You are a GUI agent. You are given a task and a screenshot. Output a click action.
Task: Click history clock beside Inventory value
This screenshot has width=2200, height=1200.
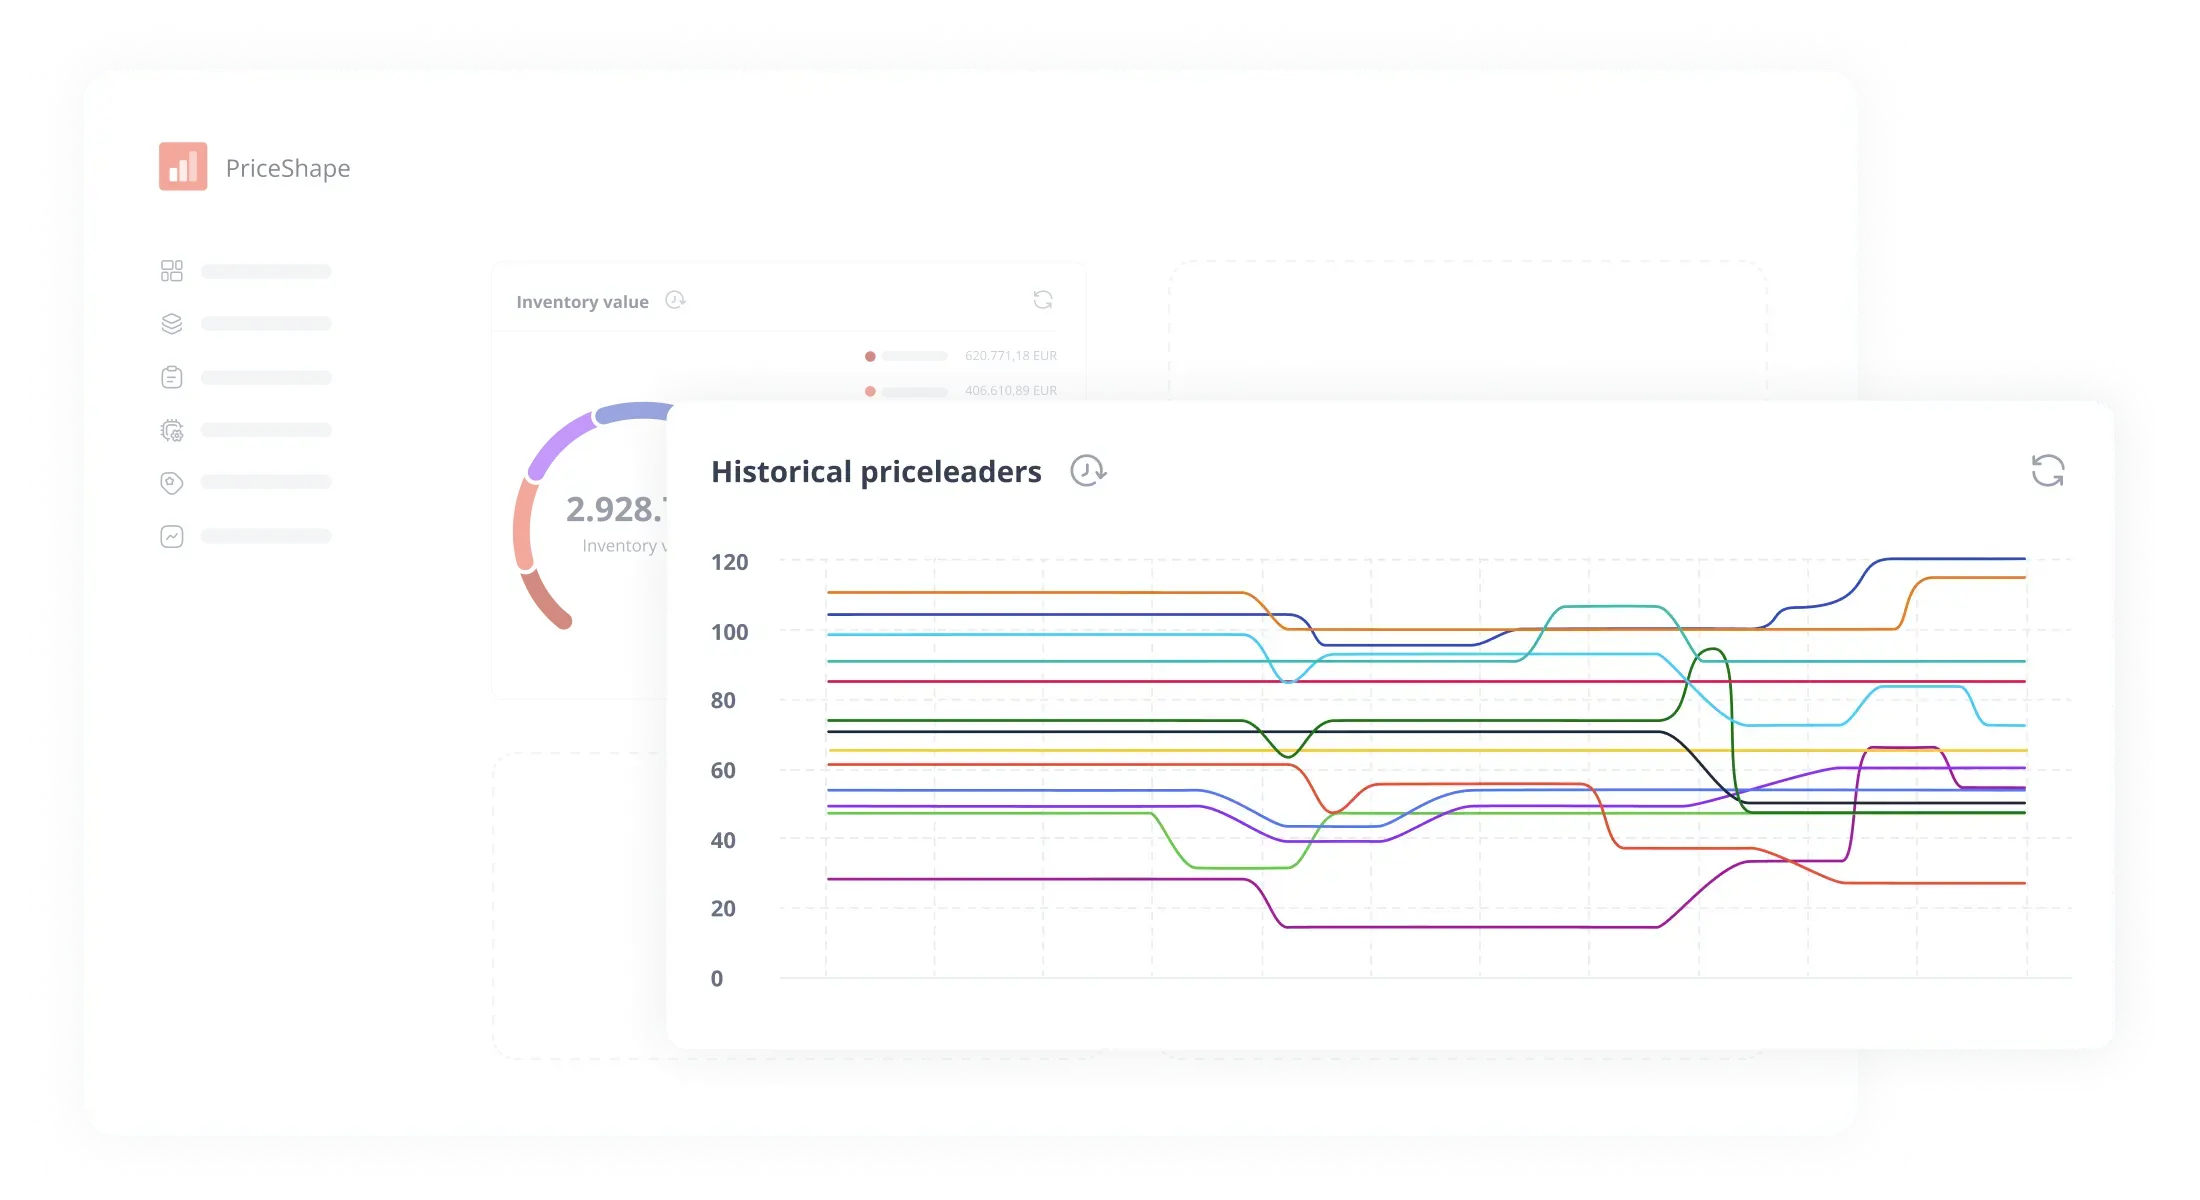pyautogui.click(x=675, y=300)
